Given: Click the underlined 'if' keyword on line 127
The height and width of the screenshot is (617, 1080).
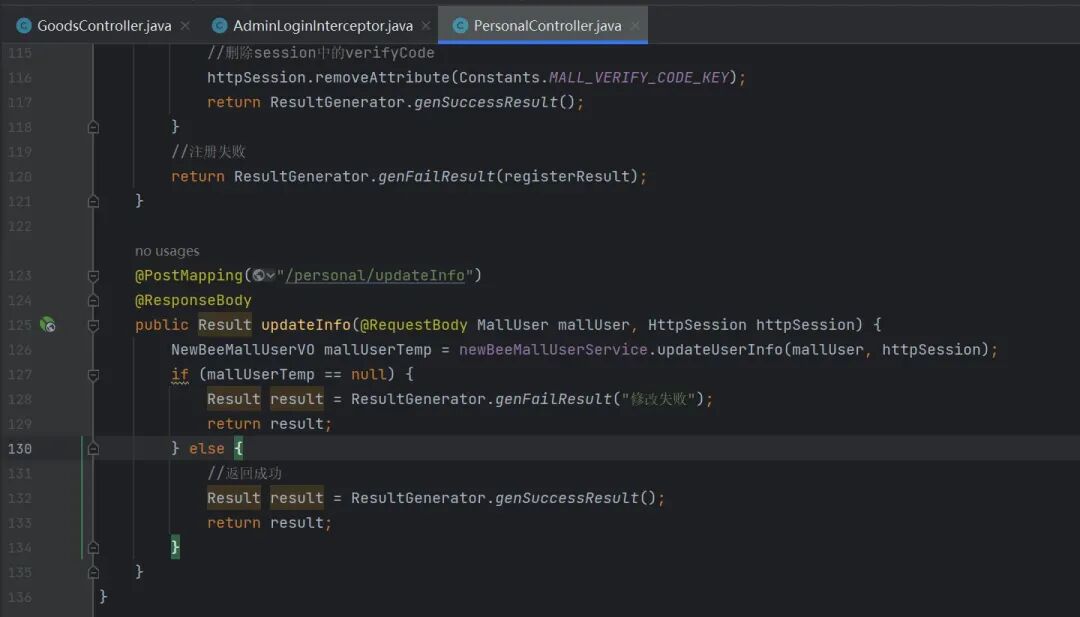Looking at the screenshot, I should pos(180,375).
